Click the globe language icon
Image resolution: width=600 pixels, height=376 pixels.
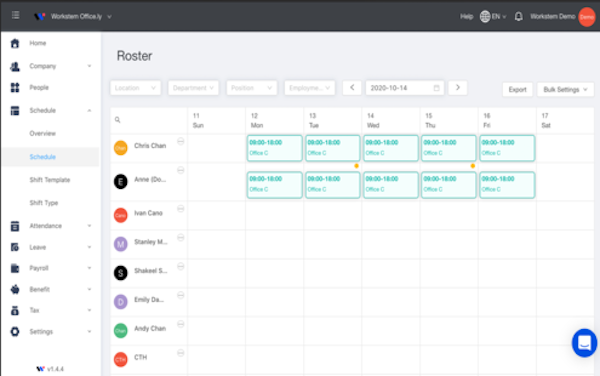(485, 16)
